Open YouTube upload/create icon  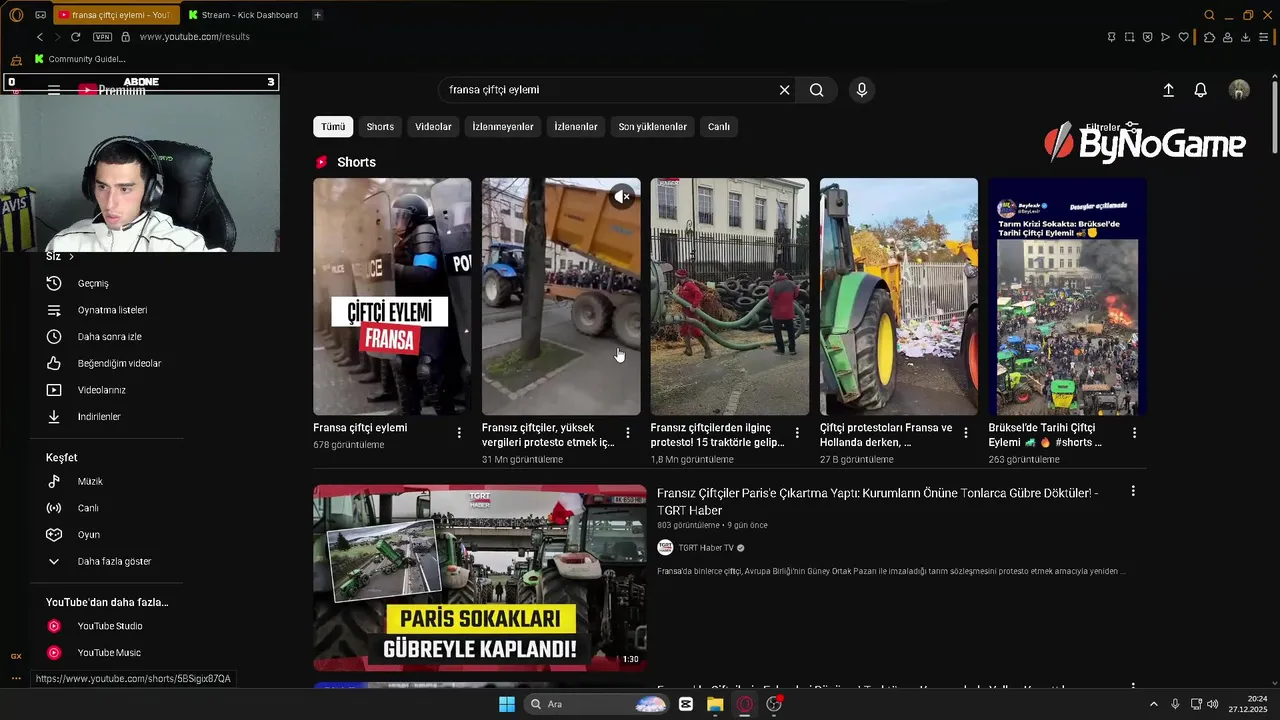click(1168, 90)
